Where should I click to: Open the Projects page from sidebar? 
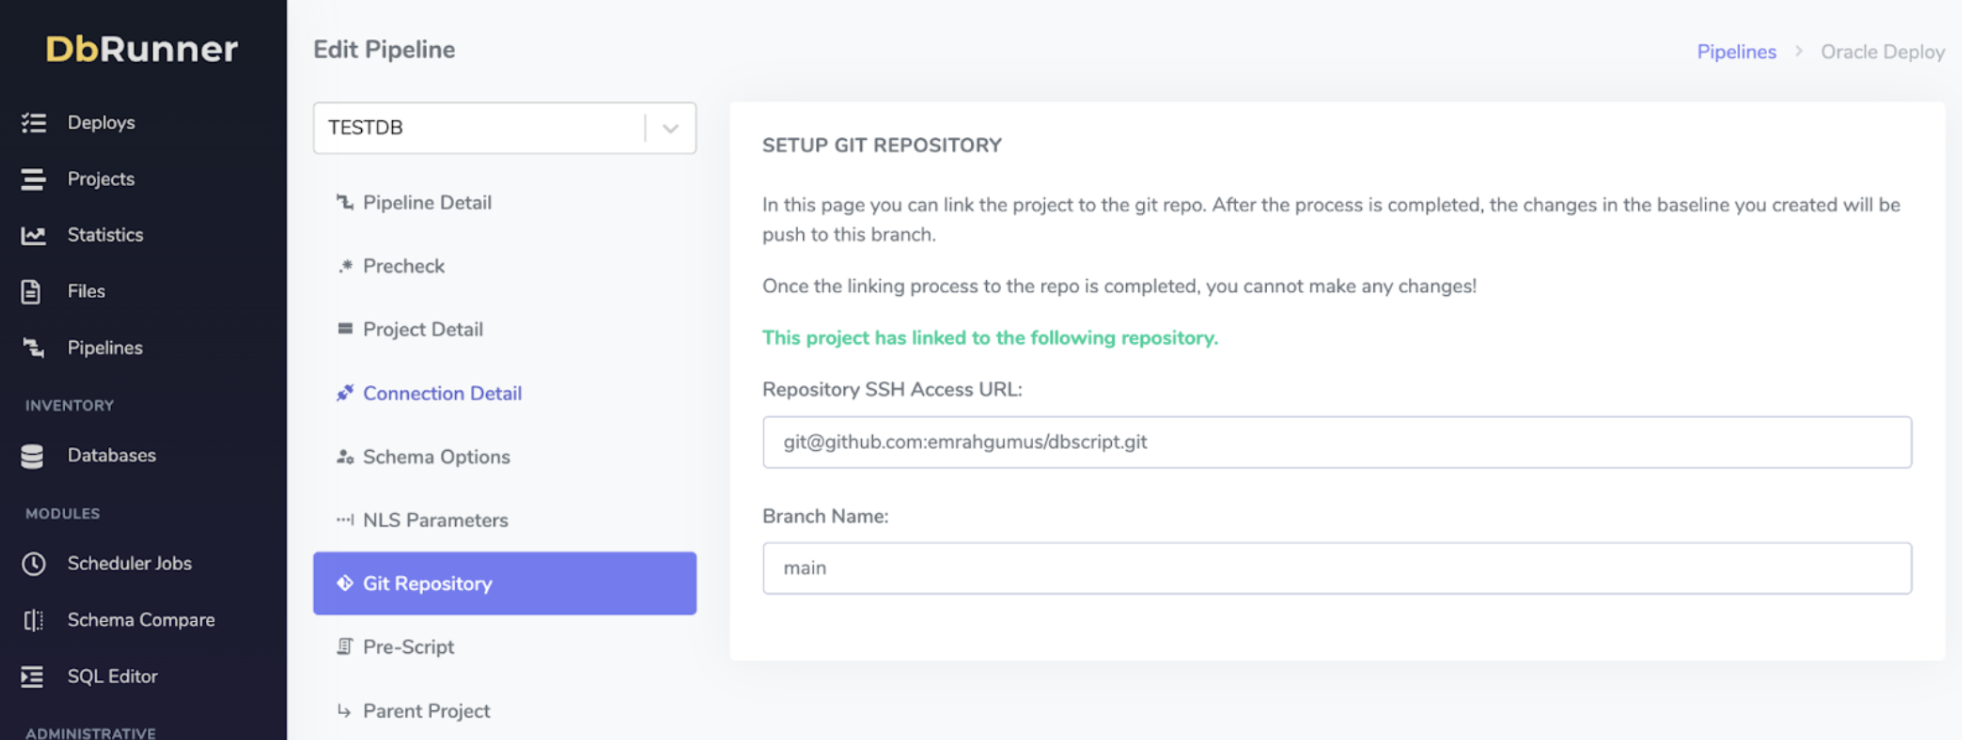(x=101, y=179)
